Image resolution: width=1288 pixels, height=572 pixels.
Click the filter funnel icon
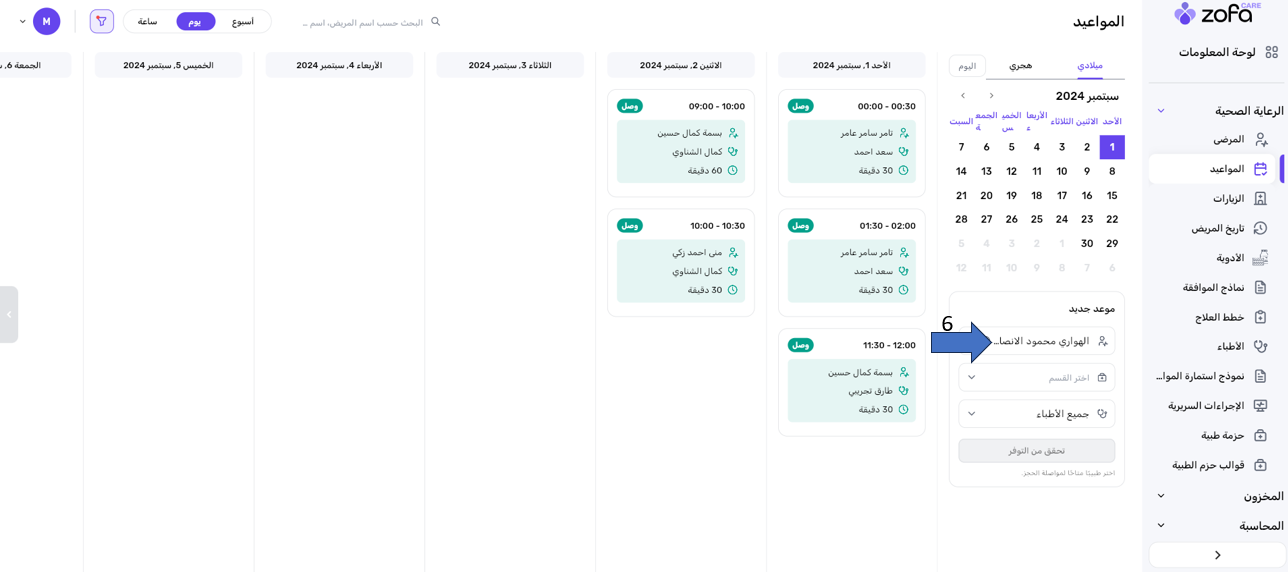pos(101,21)
